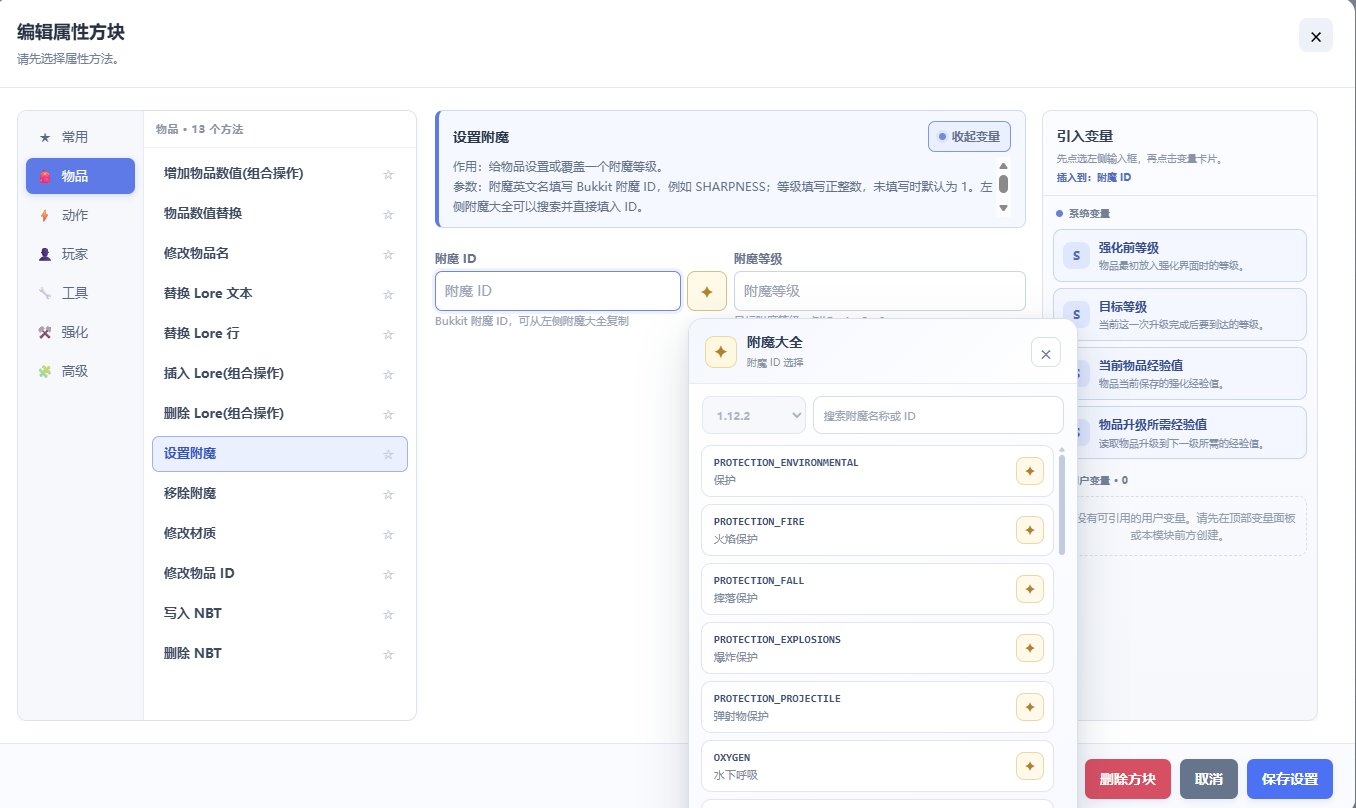Insert PROTECTION_FALL using its sparkle icon
This screenshot has width=1356, height=808.
[1030, 589]
